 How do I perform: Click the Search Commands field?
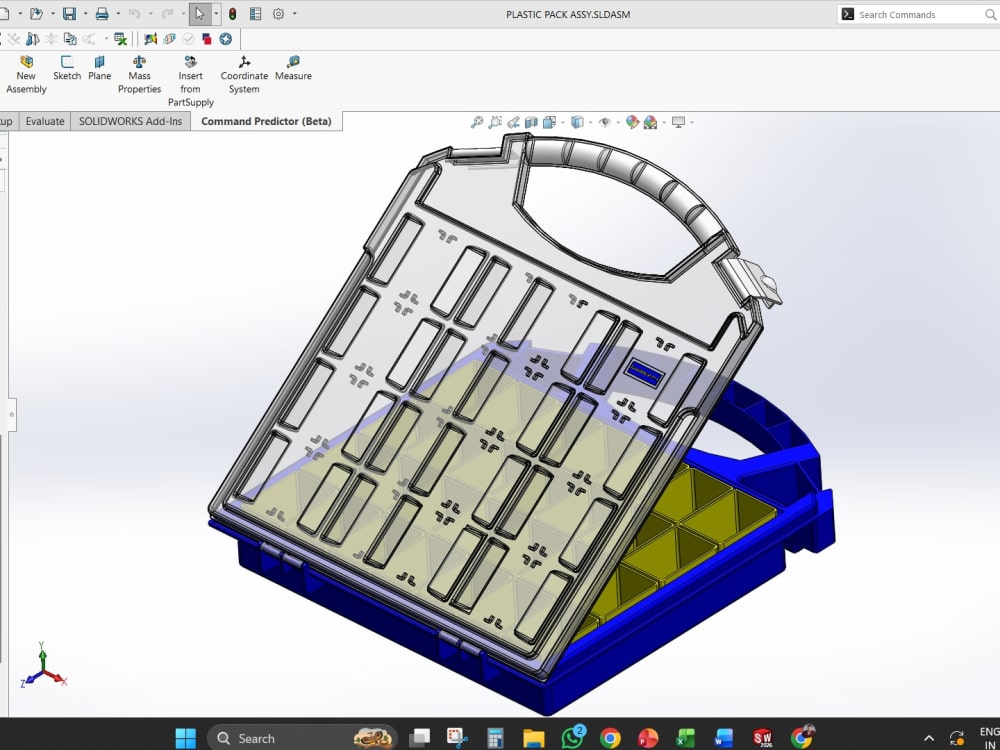point(920,14)
